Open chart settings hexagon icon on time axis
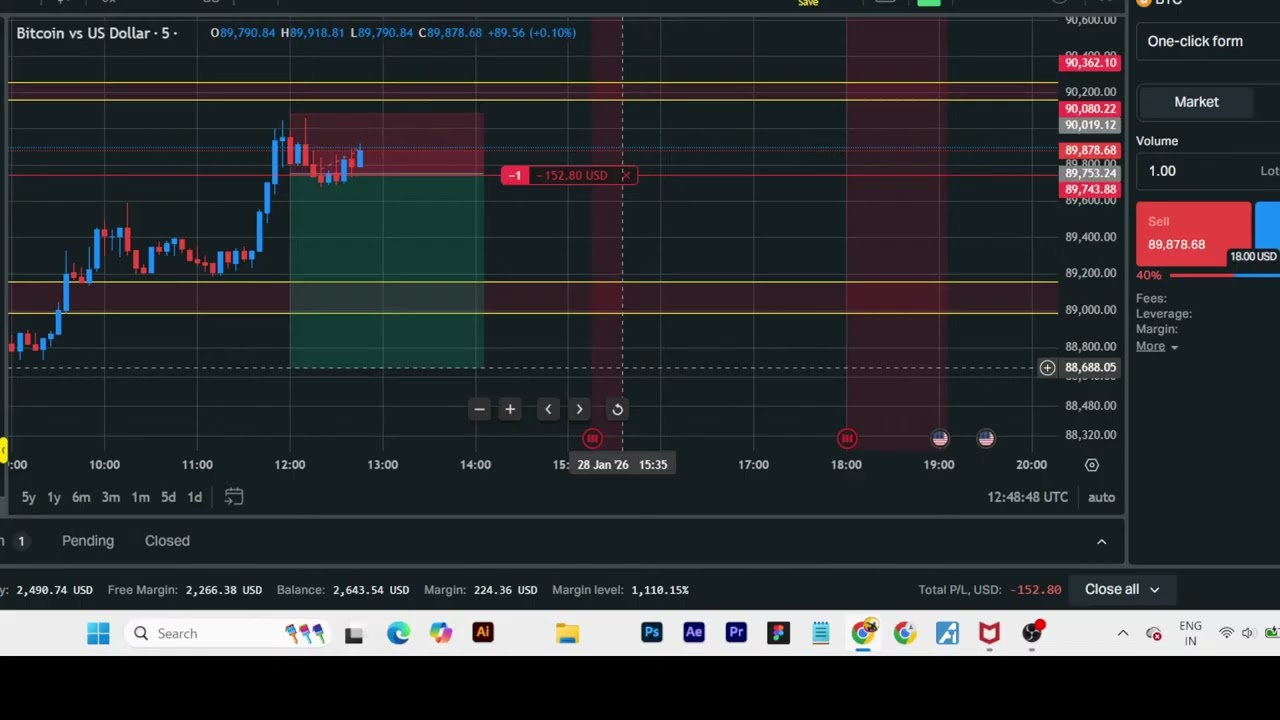This screenshot has height=720, width=1280. coord(1092,465)
